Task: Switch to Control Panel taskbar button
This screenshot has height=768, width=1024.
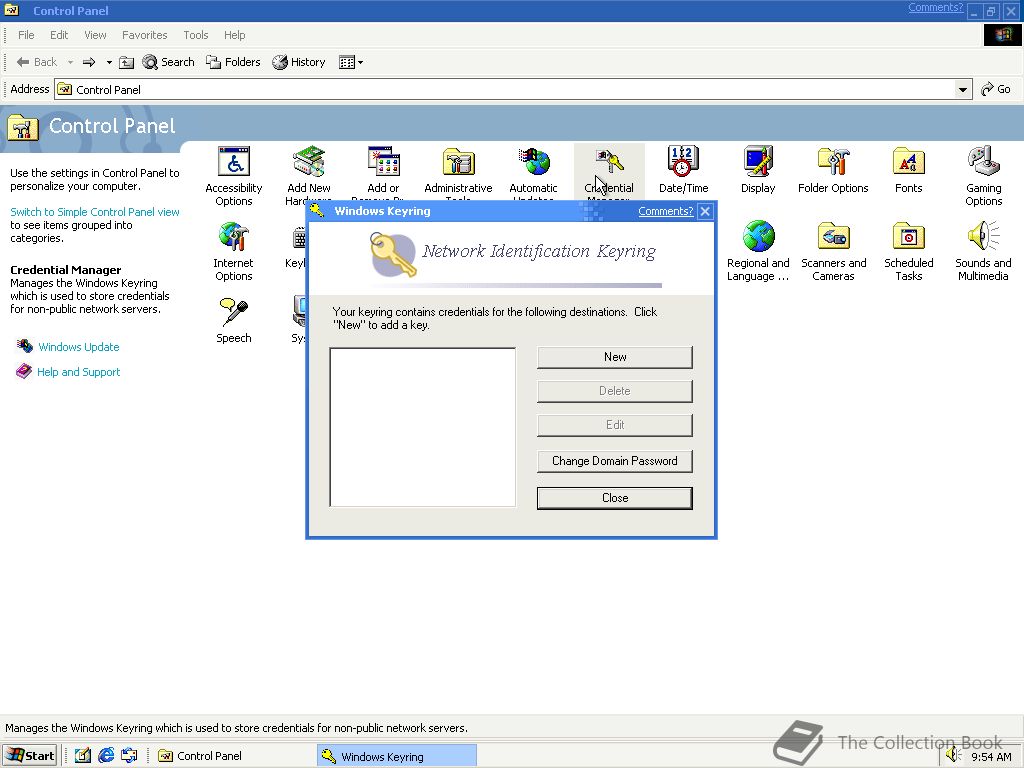Action: pos(235,756)
